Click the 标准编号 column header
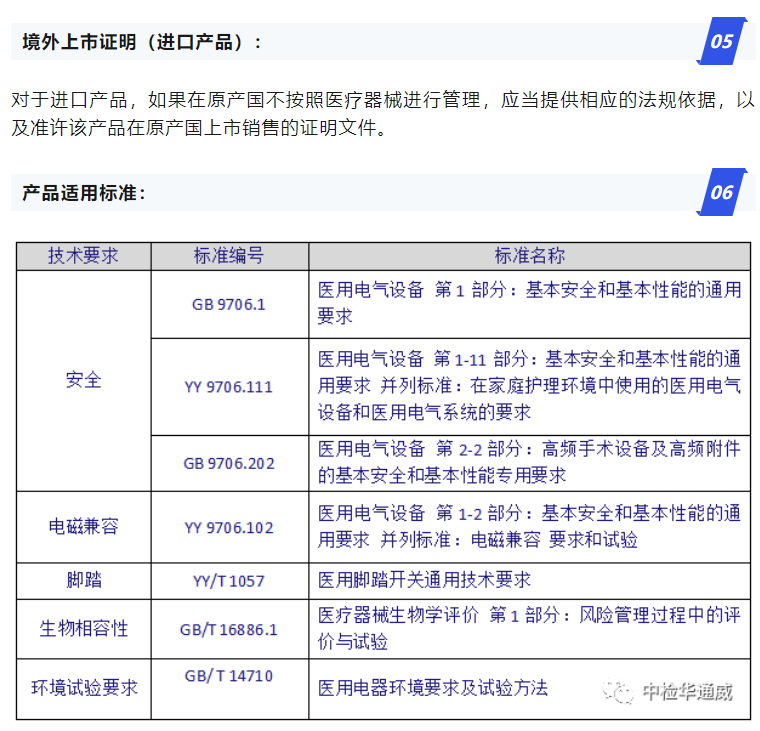Viewport: 760px width, 731px height. pos(229,256)
